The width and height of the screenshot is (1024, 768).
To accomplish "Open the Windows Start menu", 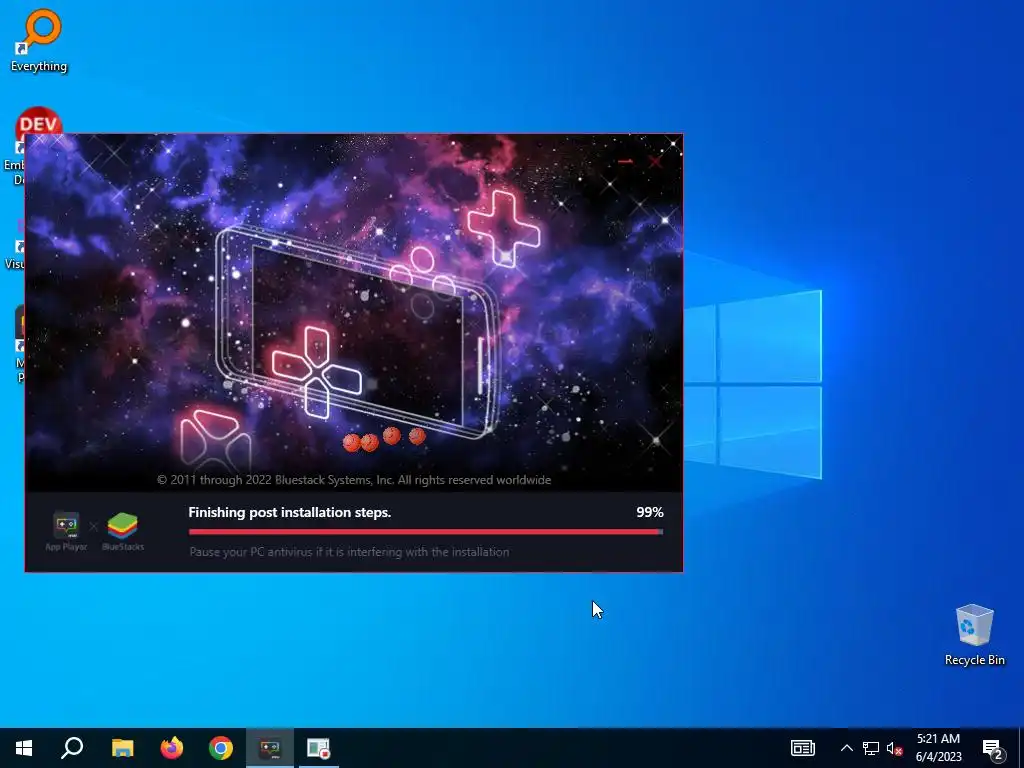I will (x=24, y=748).
